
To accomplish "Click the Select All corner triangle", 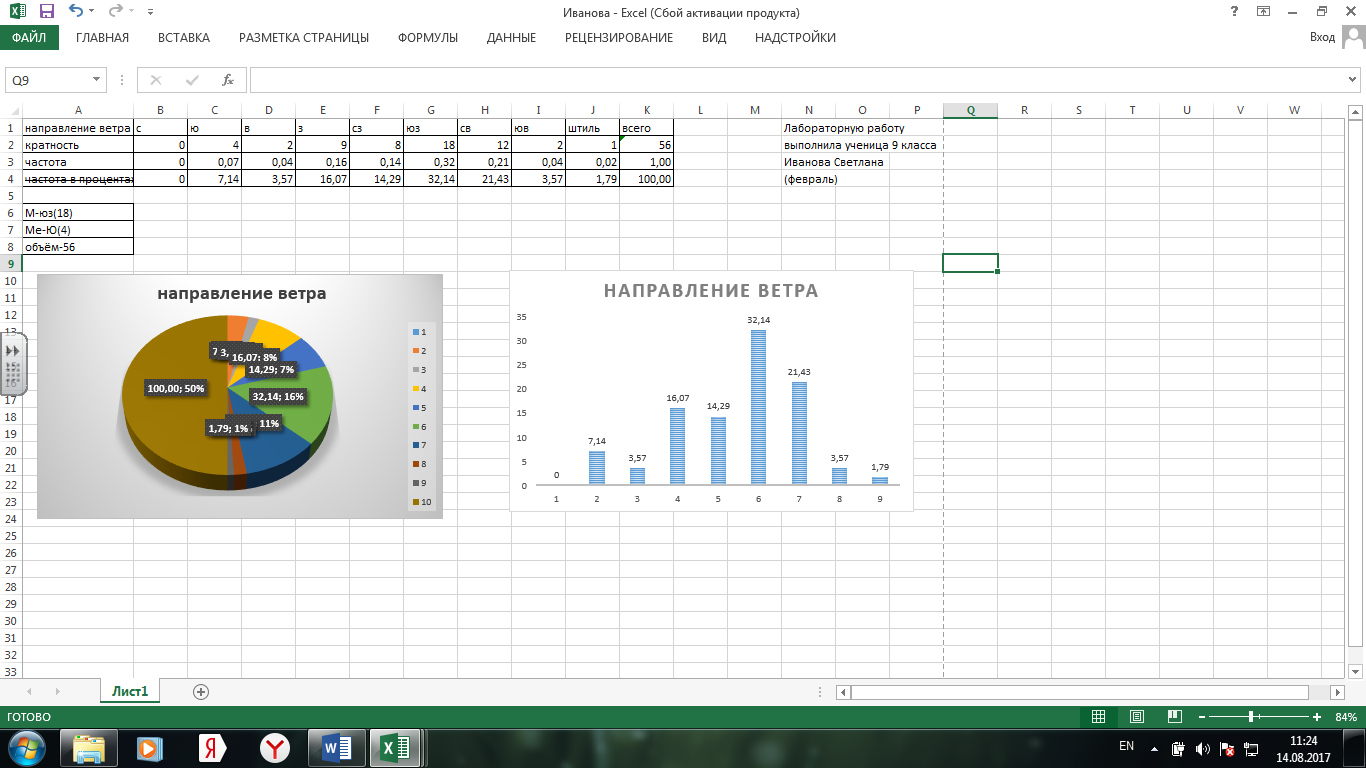I will (x=11, y=110).
